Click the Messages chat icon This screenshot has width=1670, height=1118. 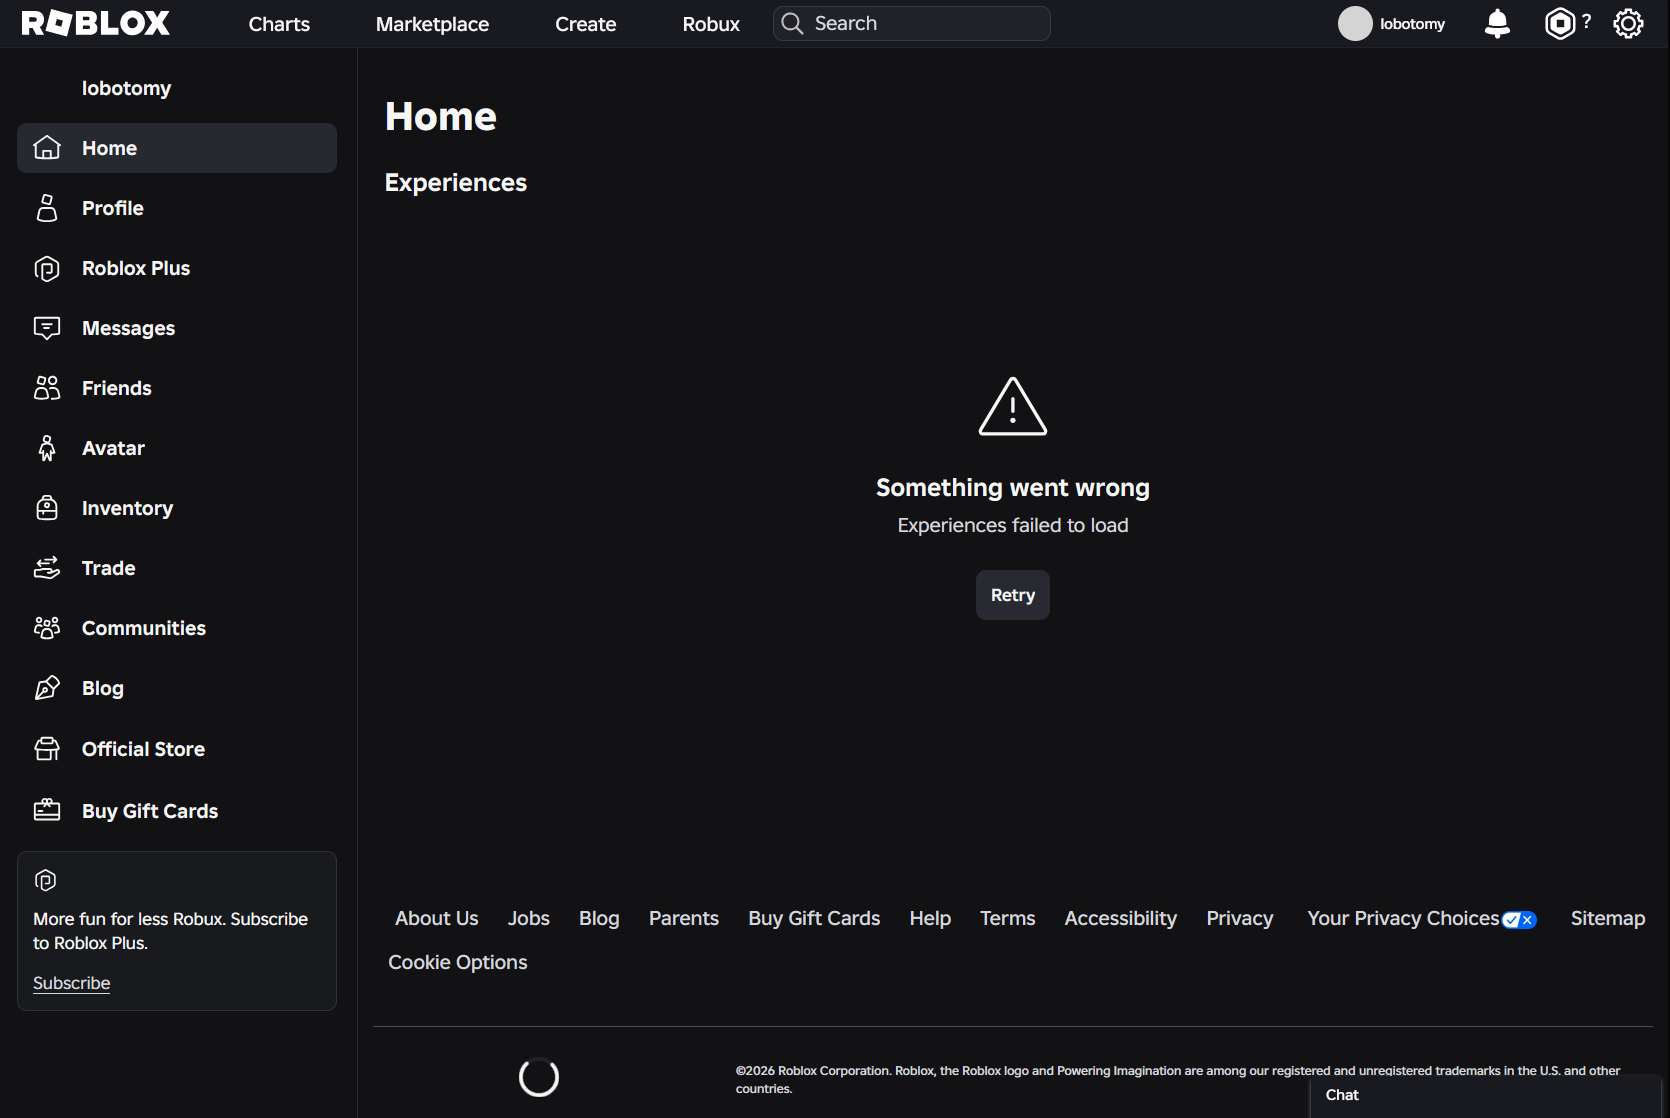click(47, 328)
